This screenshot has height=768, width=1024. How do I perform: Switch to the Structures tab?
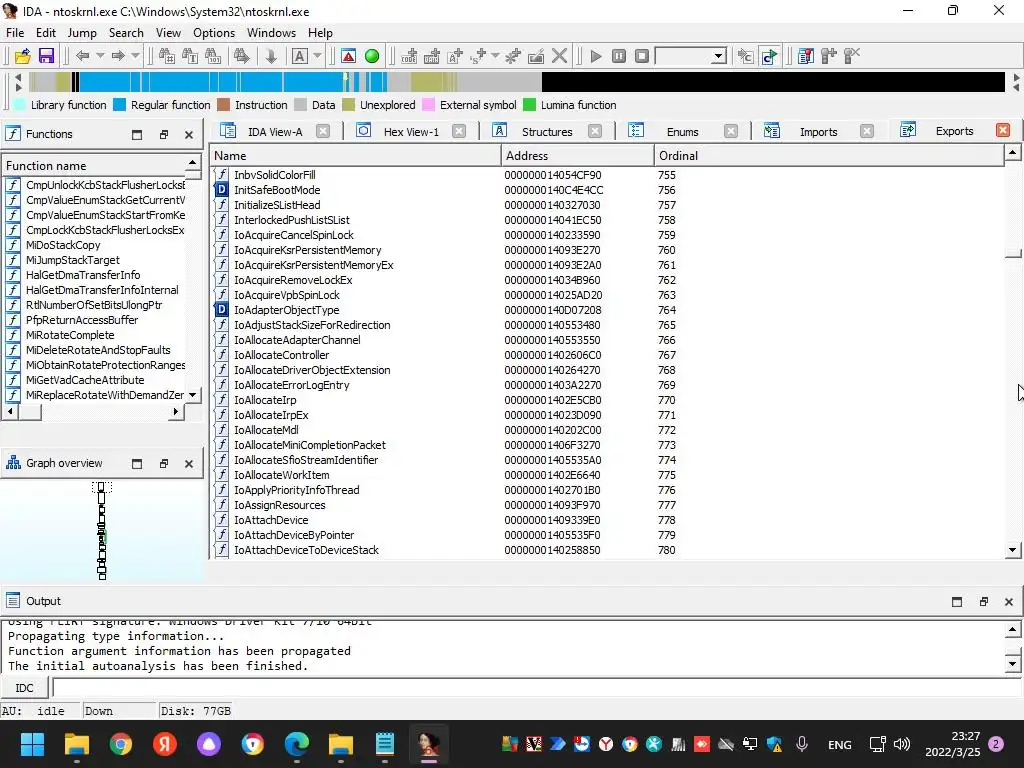[547, 132]
